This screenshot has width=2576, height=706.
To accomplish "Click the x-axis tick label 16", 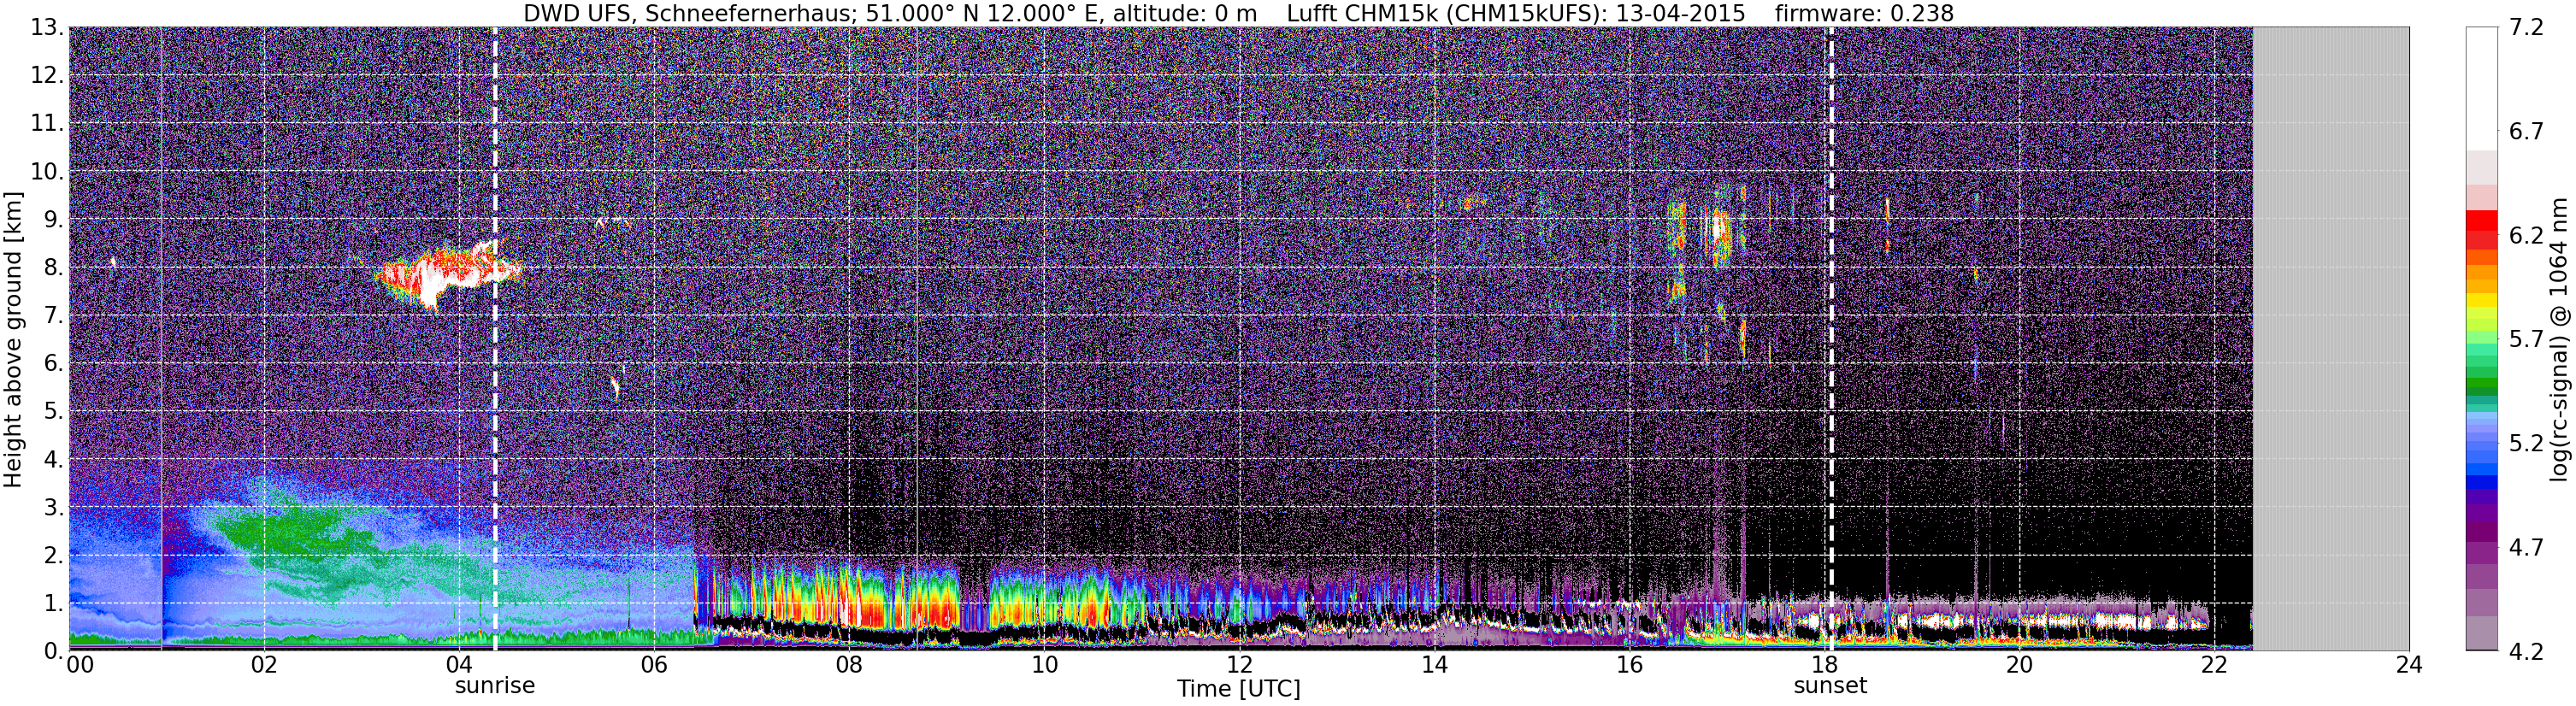I will (x=1629, y=665).
